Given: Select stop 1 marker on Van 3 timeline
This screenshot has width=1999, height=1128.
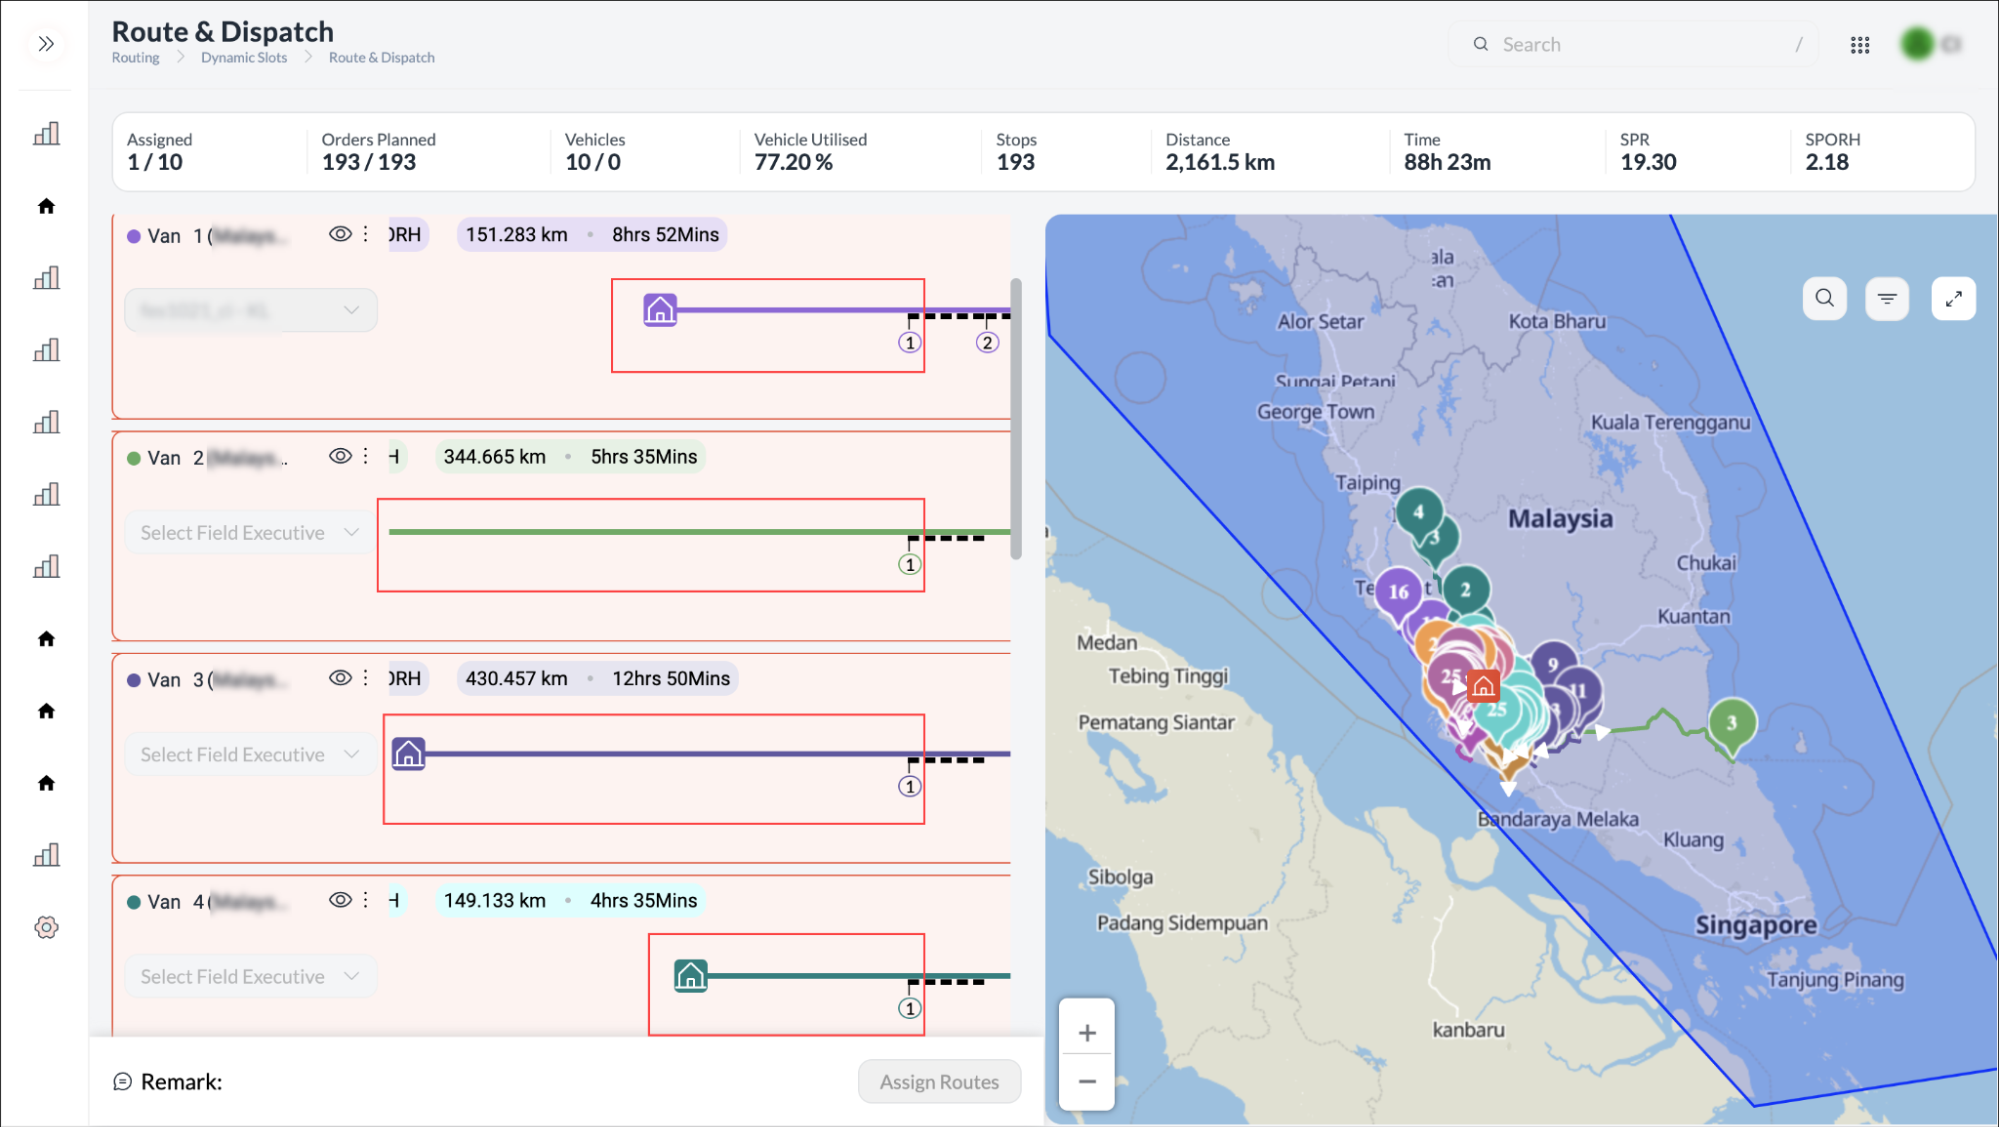Looking at the screenshot, I should pos(909,787).
